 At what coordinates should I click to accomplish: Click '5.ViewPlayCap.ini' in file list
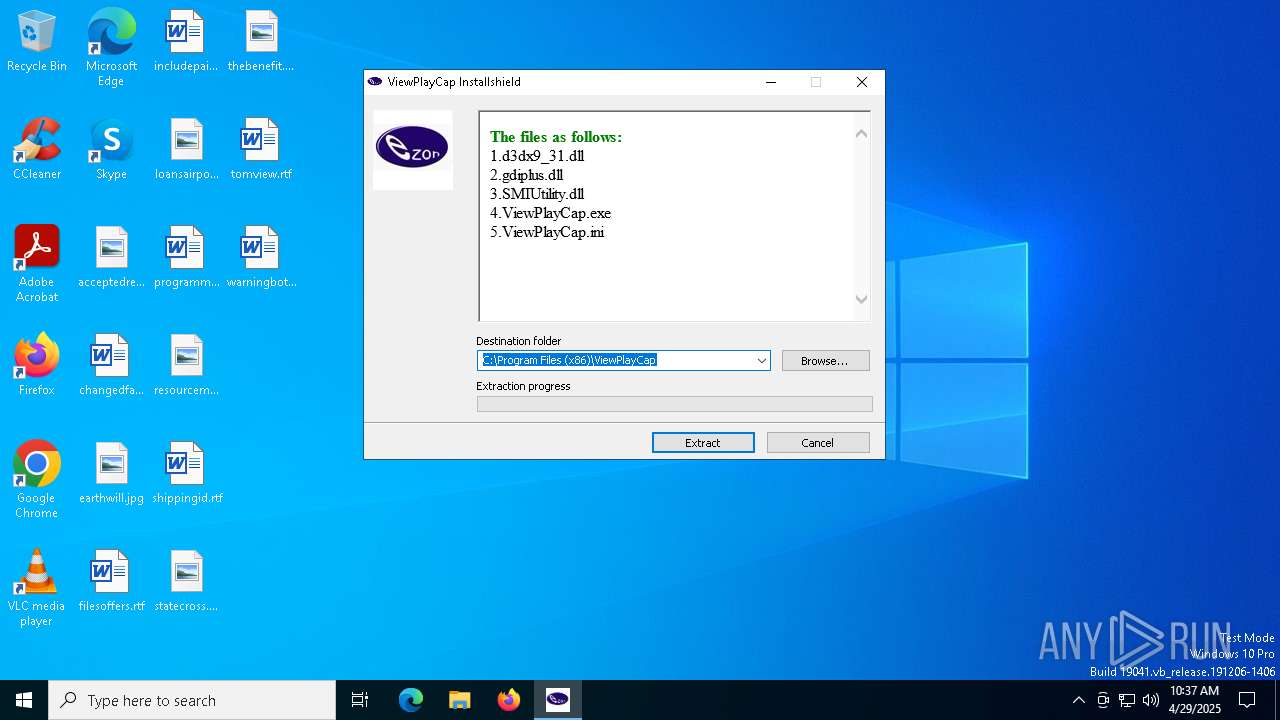click(x=547, y=232)
